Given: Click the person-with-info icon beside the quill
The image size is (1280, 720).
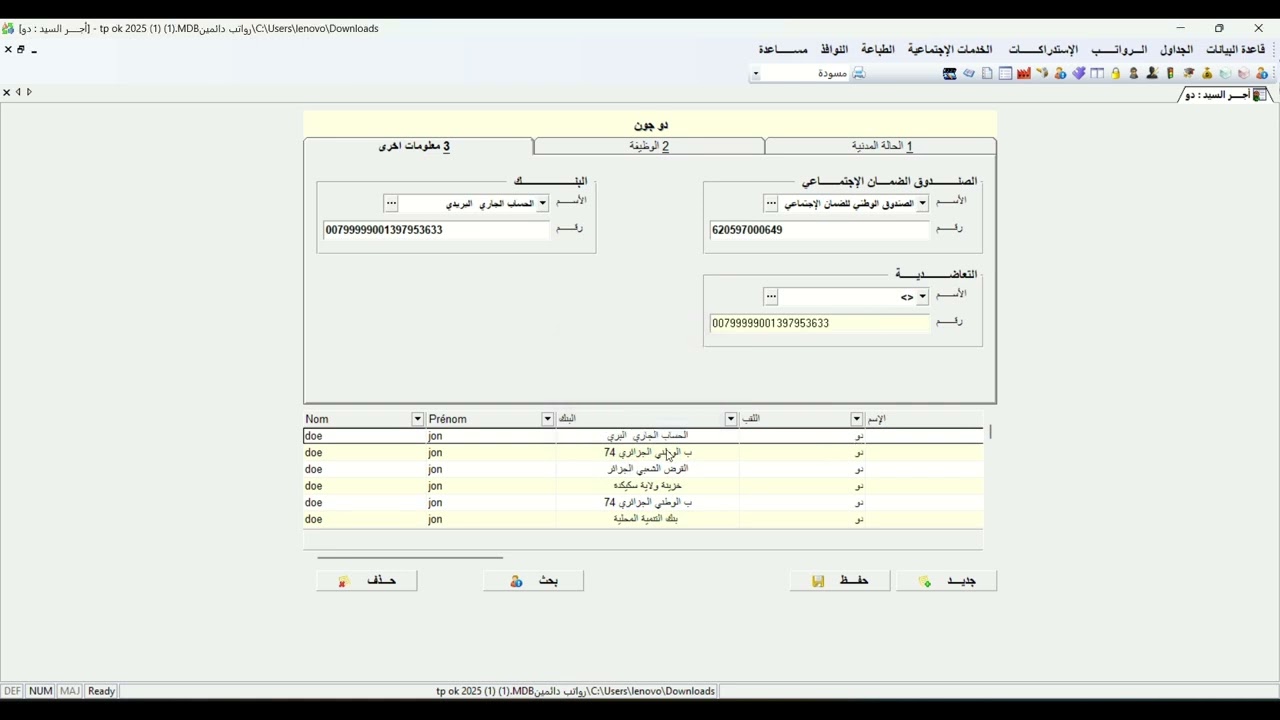Looking at the screenshot, I should point(1060,73).
